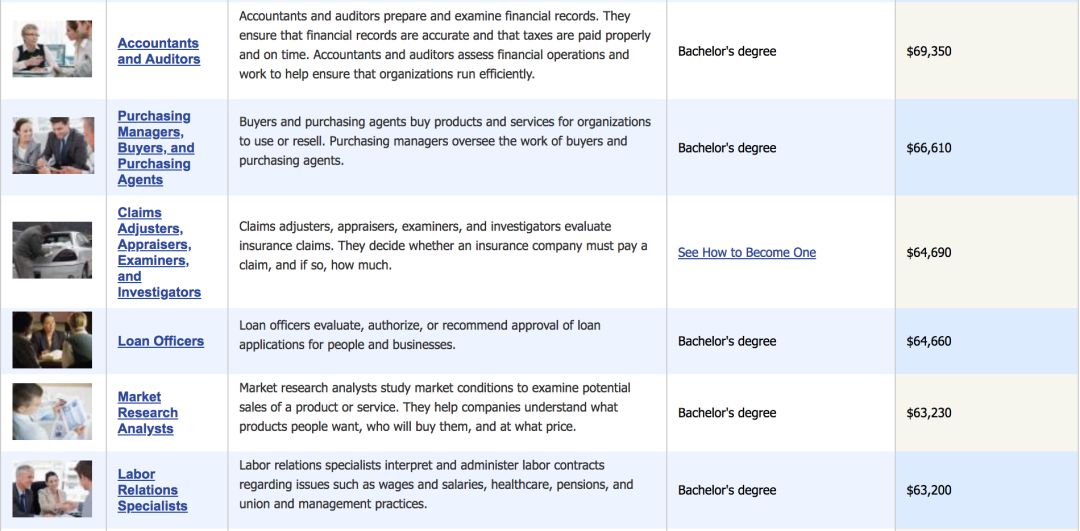Viewport: 1080px width, 531px height.
Task: Open Claims Adjusters, Appraisers, Examiners, and Investigators
Action: 158,252
